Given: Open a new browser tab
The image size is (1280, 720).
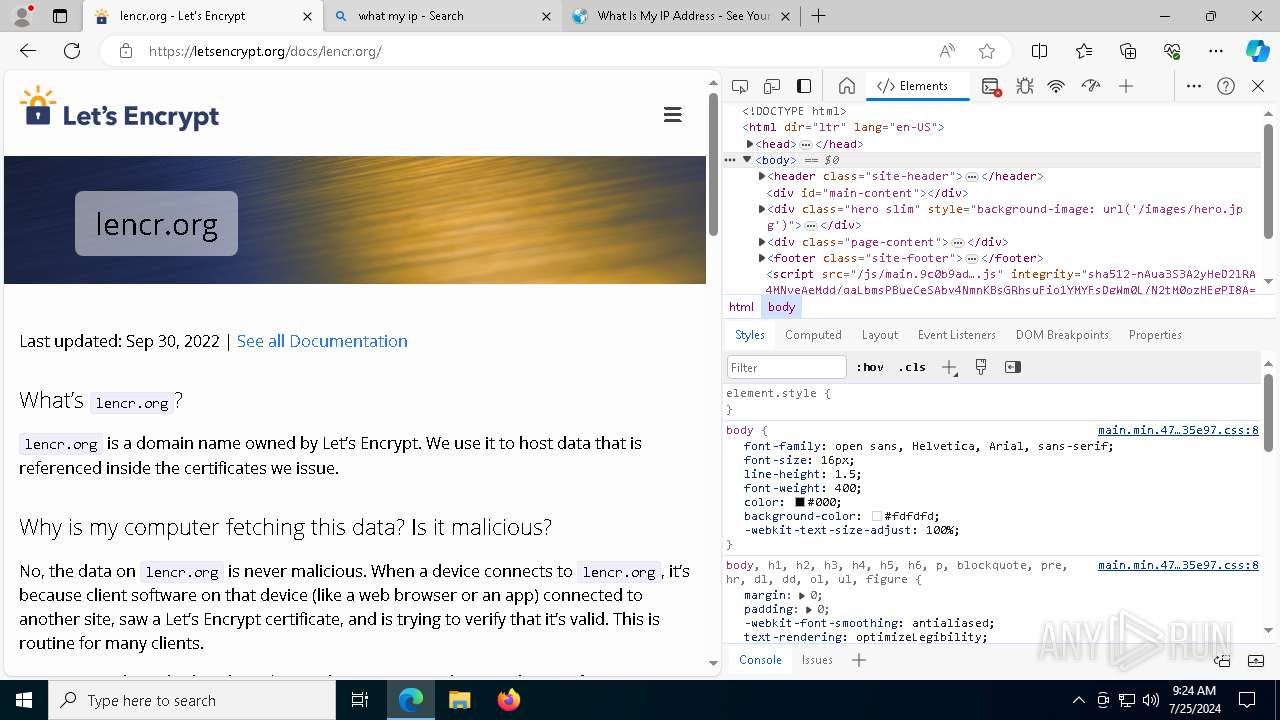Looking at the screenshot, I should click(819, 16).
